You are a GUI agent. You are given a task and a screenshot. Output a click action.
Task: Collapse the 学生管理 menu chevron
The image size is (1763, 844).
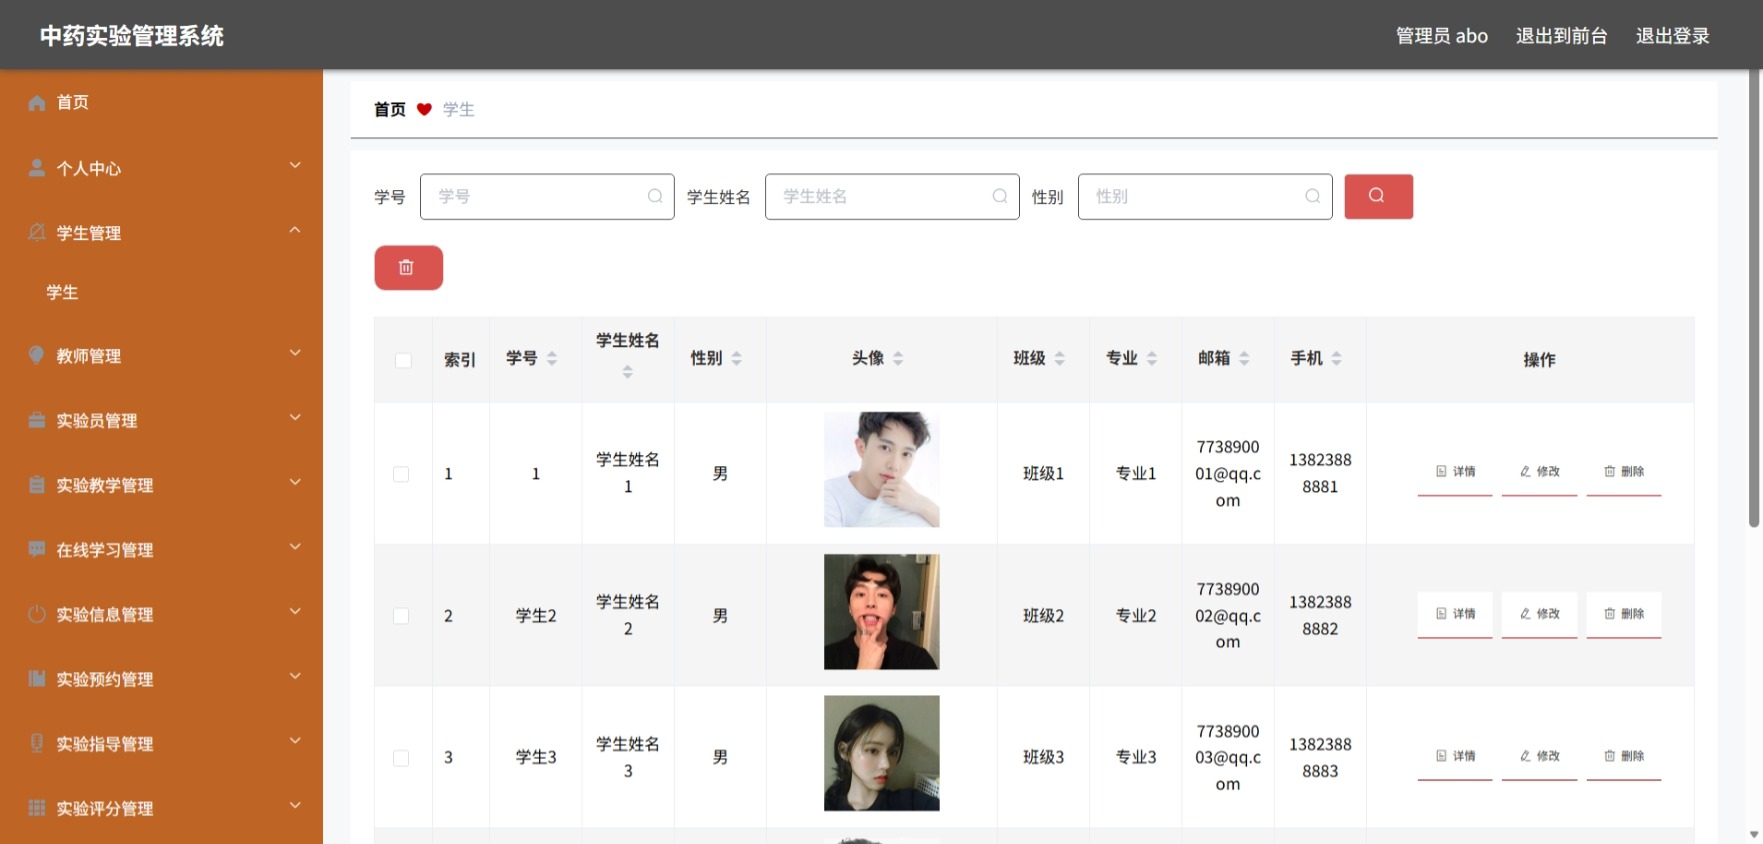[x=295, y=230]
